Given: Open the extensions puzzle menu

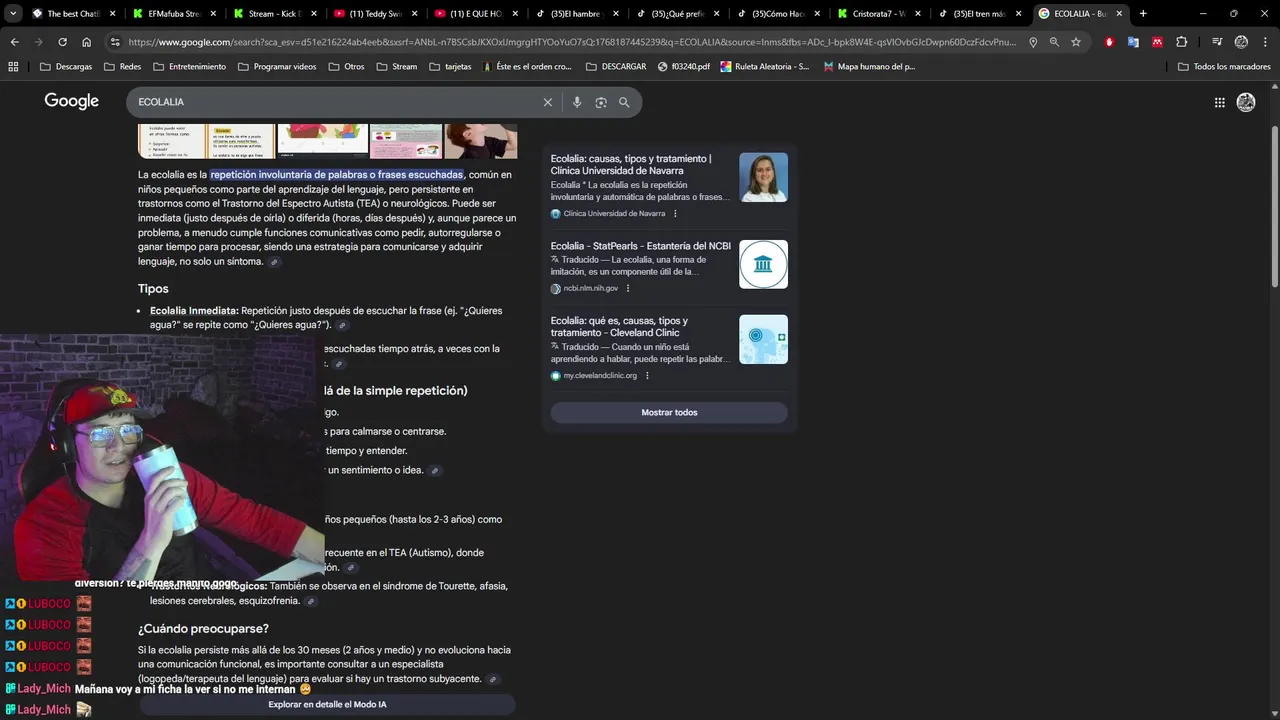Looking at the screenshot, I should 1182,42.
